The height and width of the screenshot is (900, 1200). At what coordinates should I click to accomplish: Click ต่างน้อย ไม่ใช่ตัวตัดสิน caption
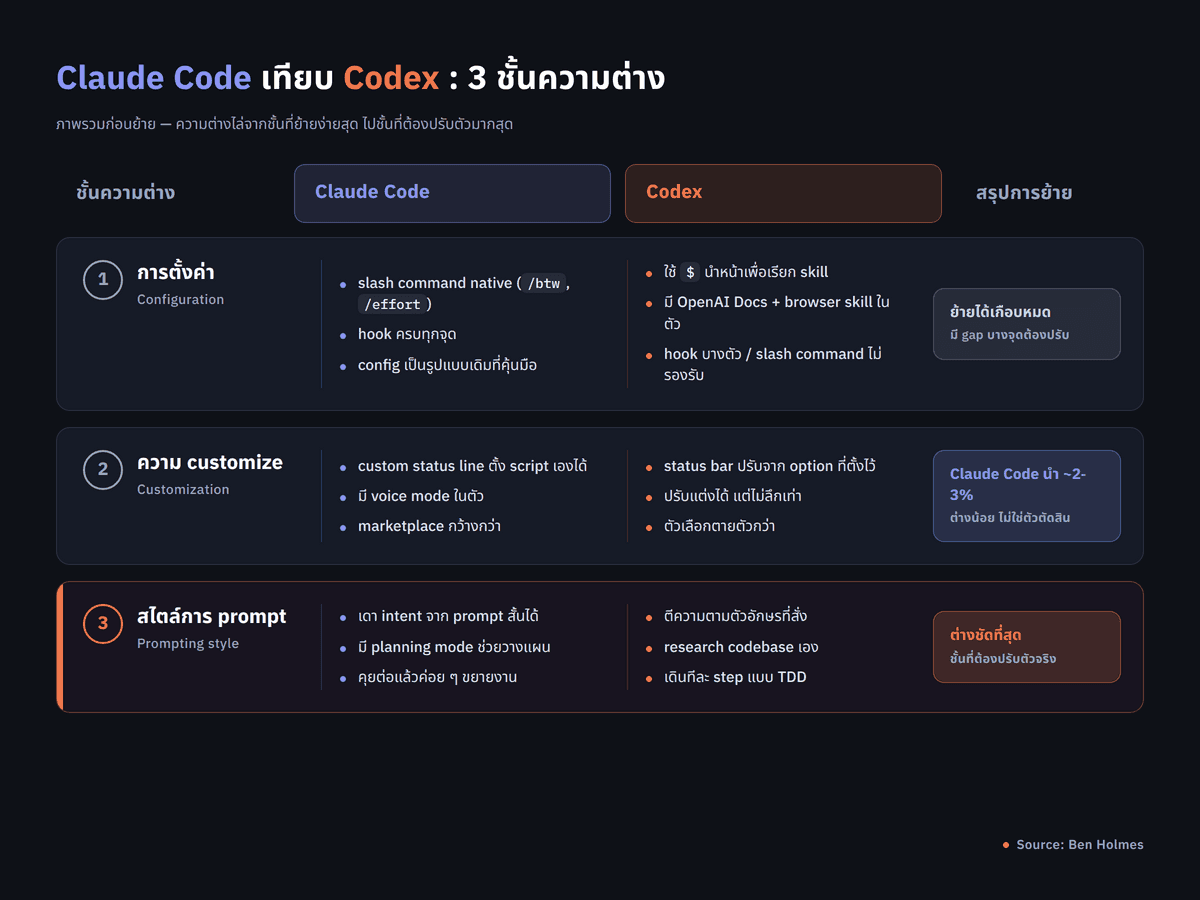(1010, 518)
